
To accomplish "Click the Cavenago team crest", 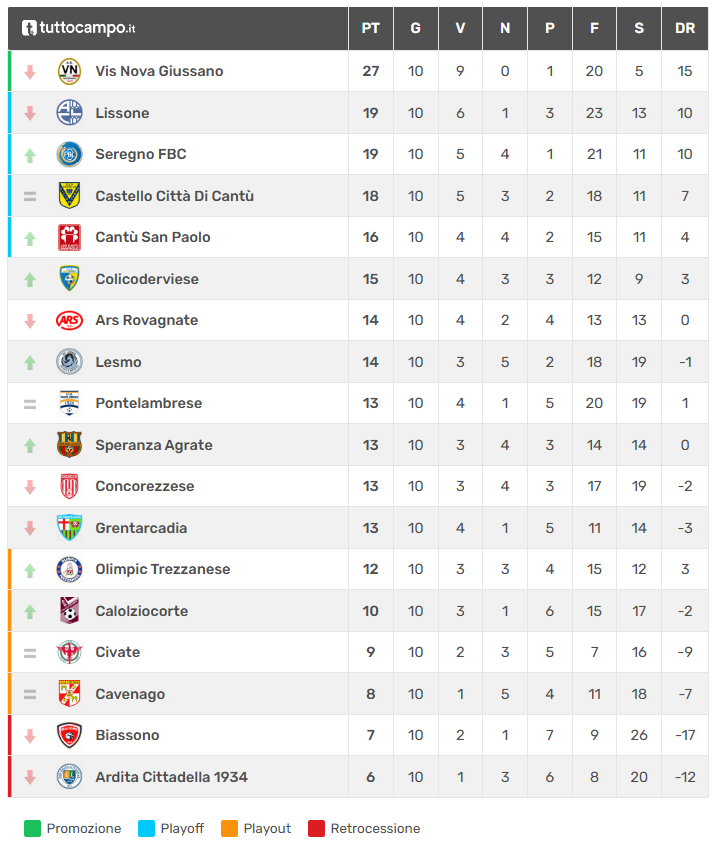I will 69,694.
